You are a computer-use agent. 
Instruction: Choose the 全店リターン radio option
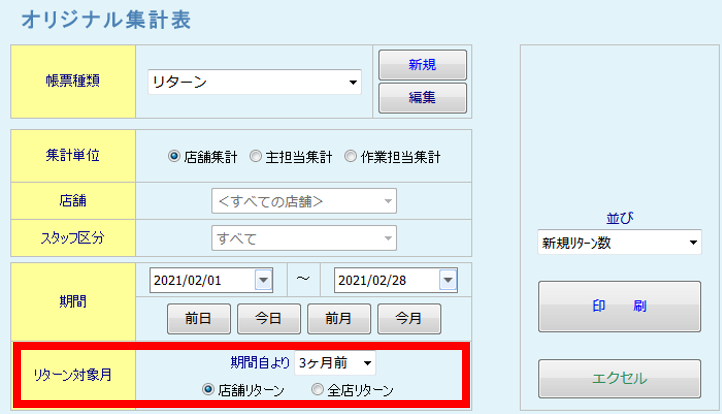coord(317,390)
